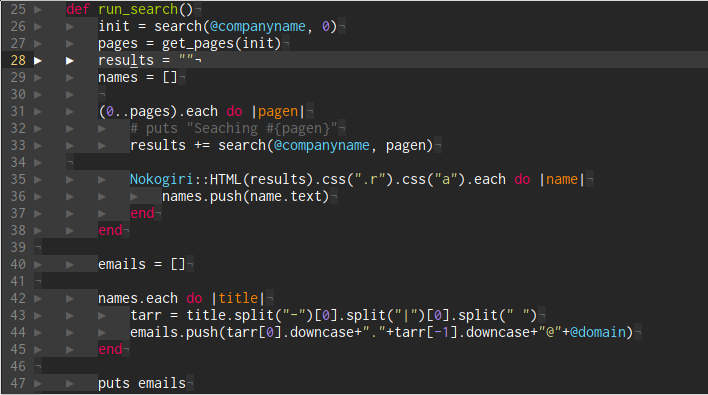Screen dimensions: 708x395
Task: Click the names array on line 29
Action: coord(118,78)
